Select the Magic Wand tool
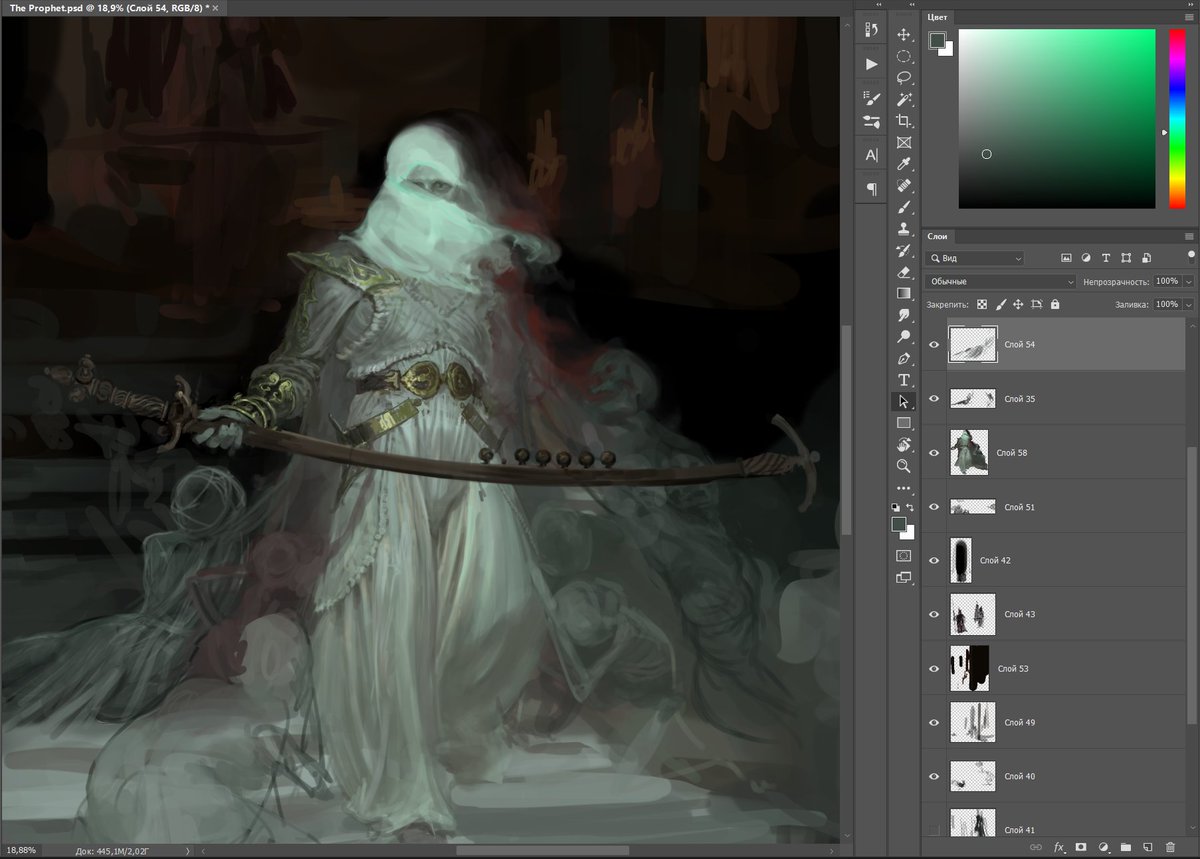 [904, 100]
